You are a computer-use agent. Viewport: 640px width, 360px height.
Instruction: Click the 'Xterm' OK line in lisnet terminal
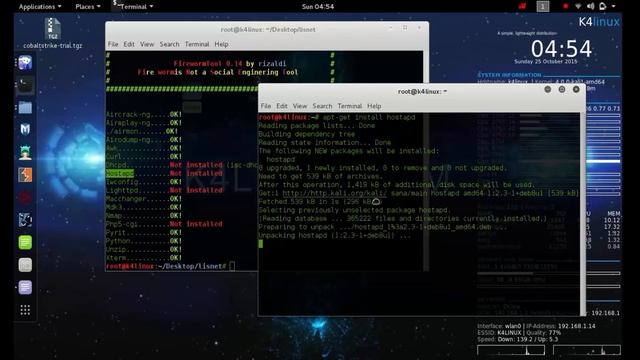144,258
